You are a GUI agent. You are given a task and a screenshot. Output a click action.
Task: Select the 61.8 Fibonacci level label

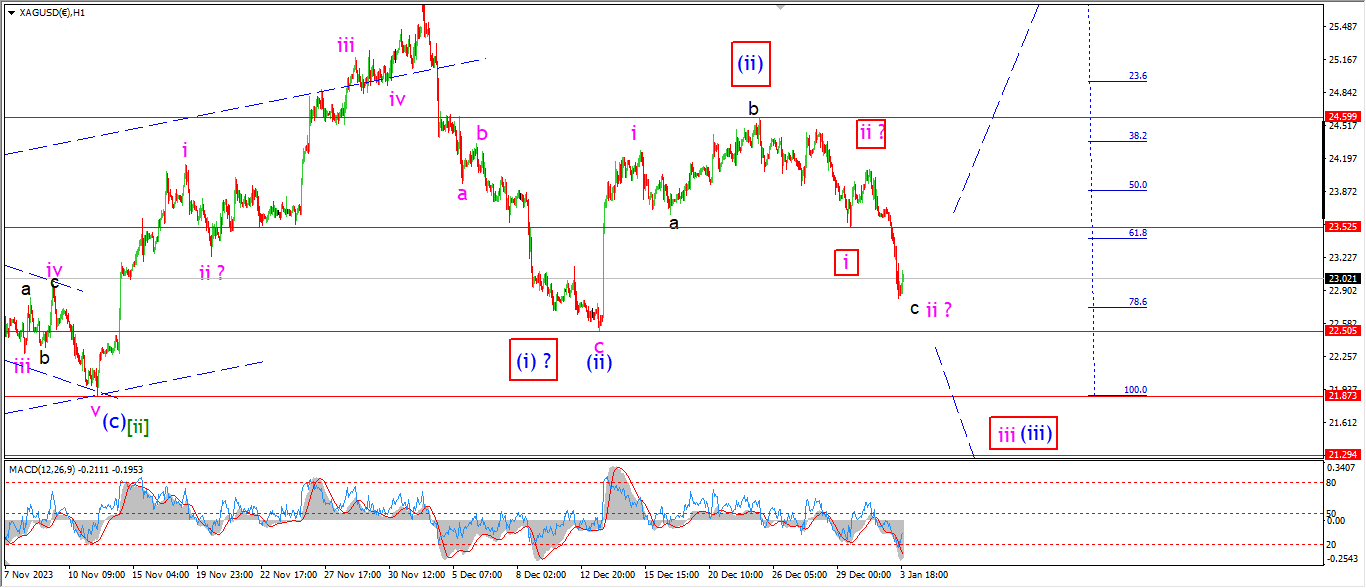pos(1137,233)
